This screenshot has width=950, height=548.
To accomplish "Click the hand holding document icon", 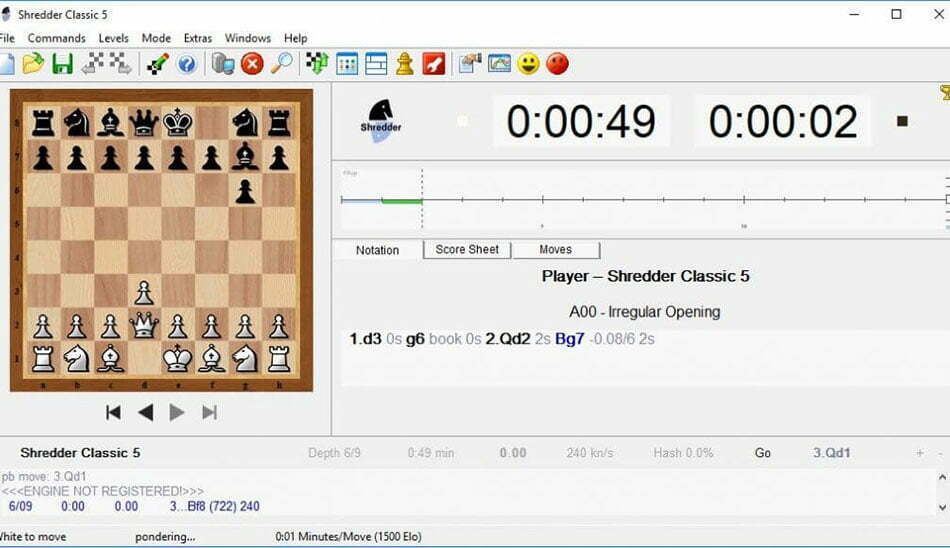I will click(470, 64).
